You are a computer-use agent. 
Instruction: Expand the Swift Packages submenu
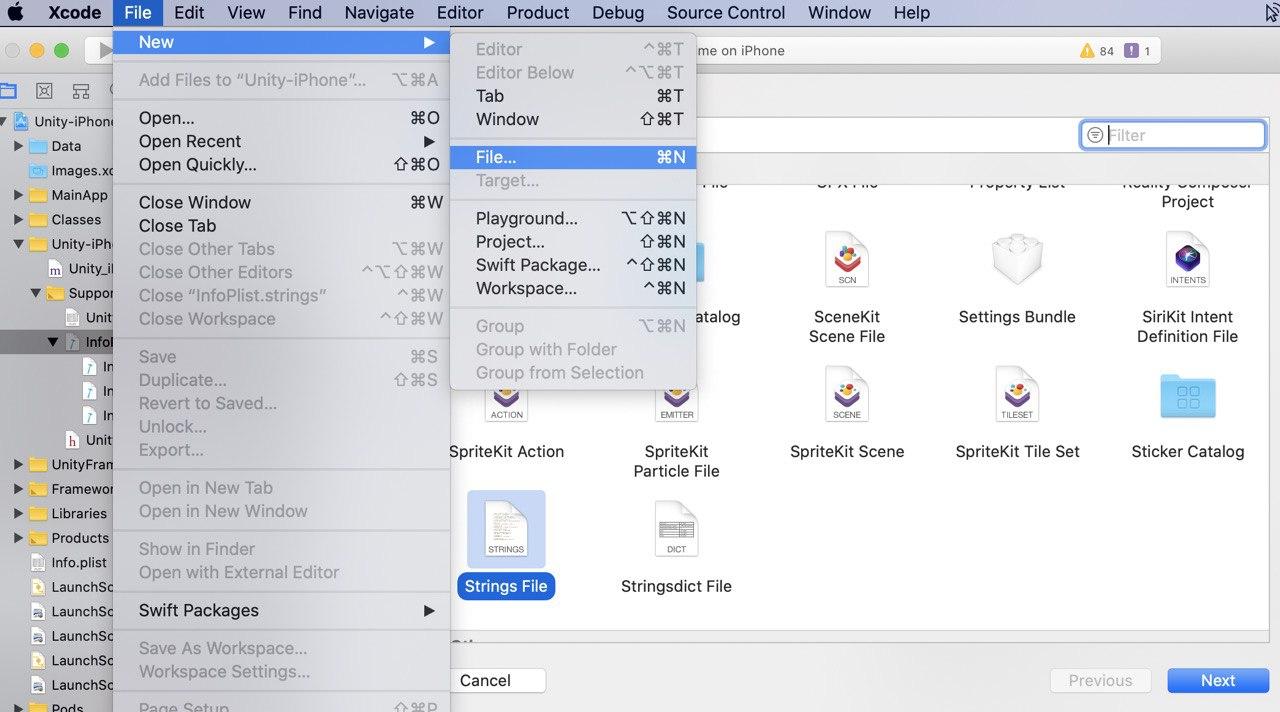tap(281, 610)
